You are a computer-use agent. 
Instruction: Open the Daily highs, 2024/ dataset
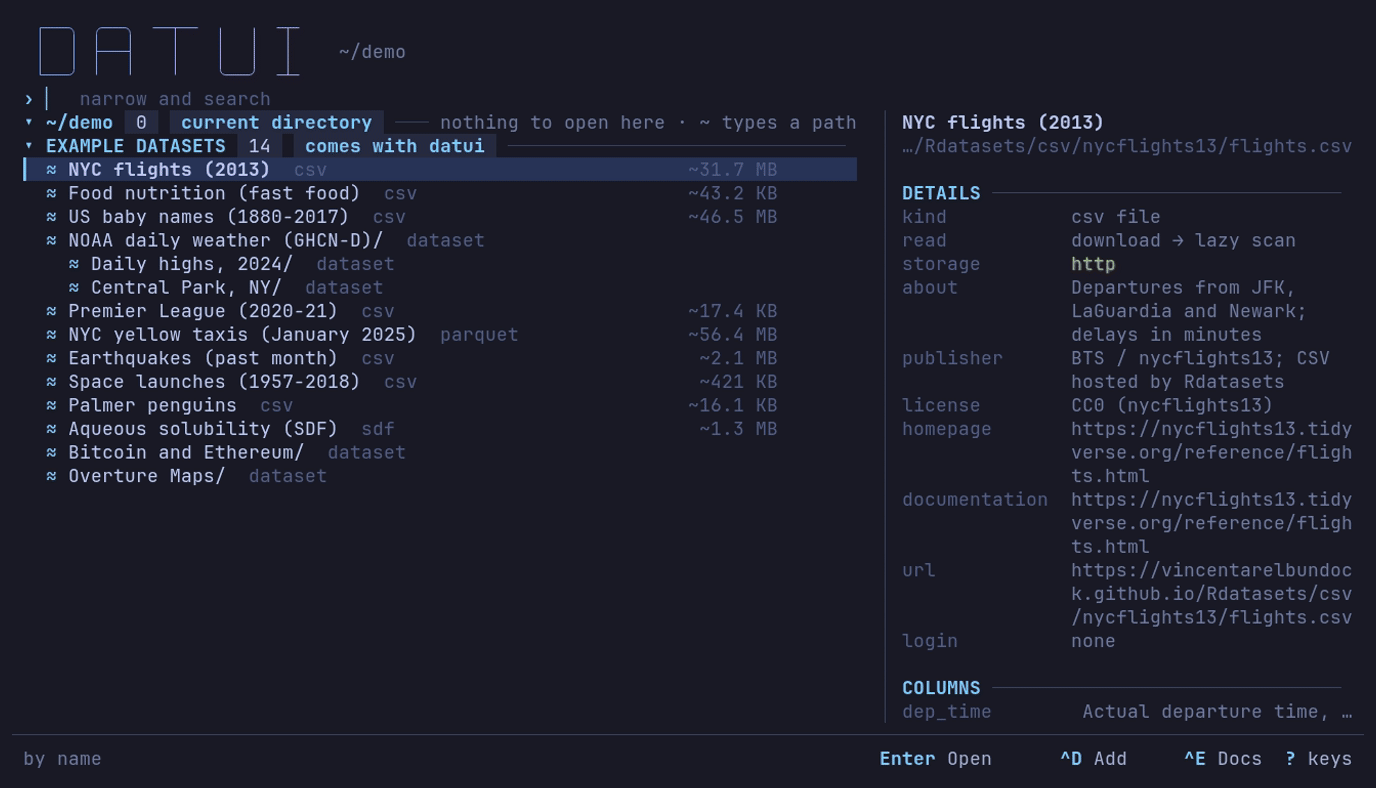click(x=440, y=264)
